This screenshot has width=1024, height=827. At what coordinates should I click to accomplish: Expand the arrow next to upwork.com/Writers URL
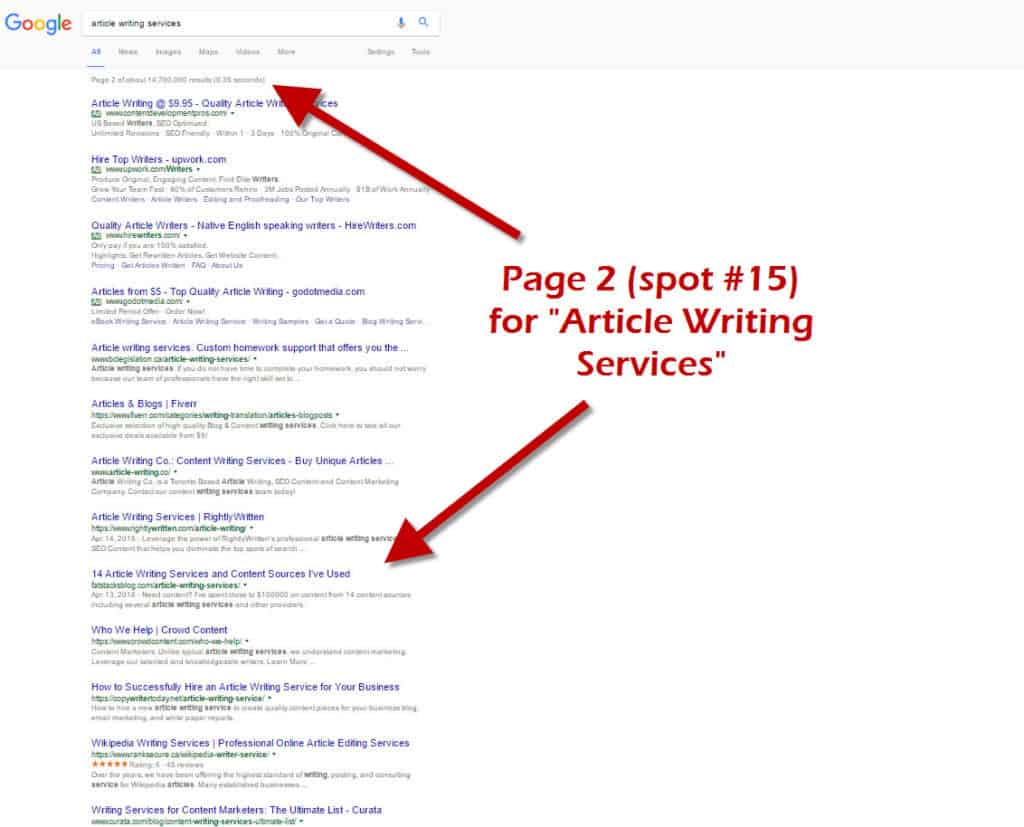coord(199,170)
